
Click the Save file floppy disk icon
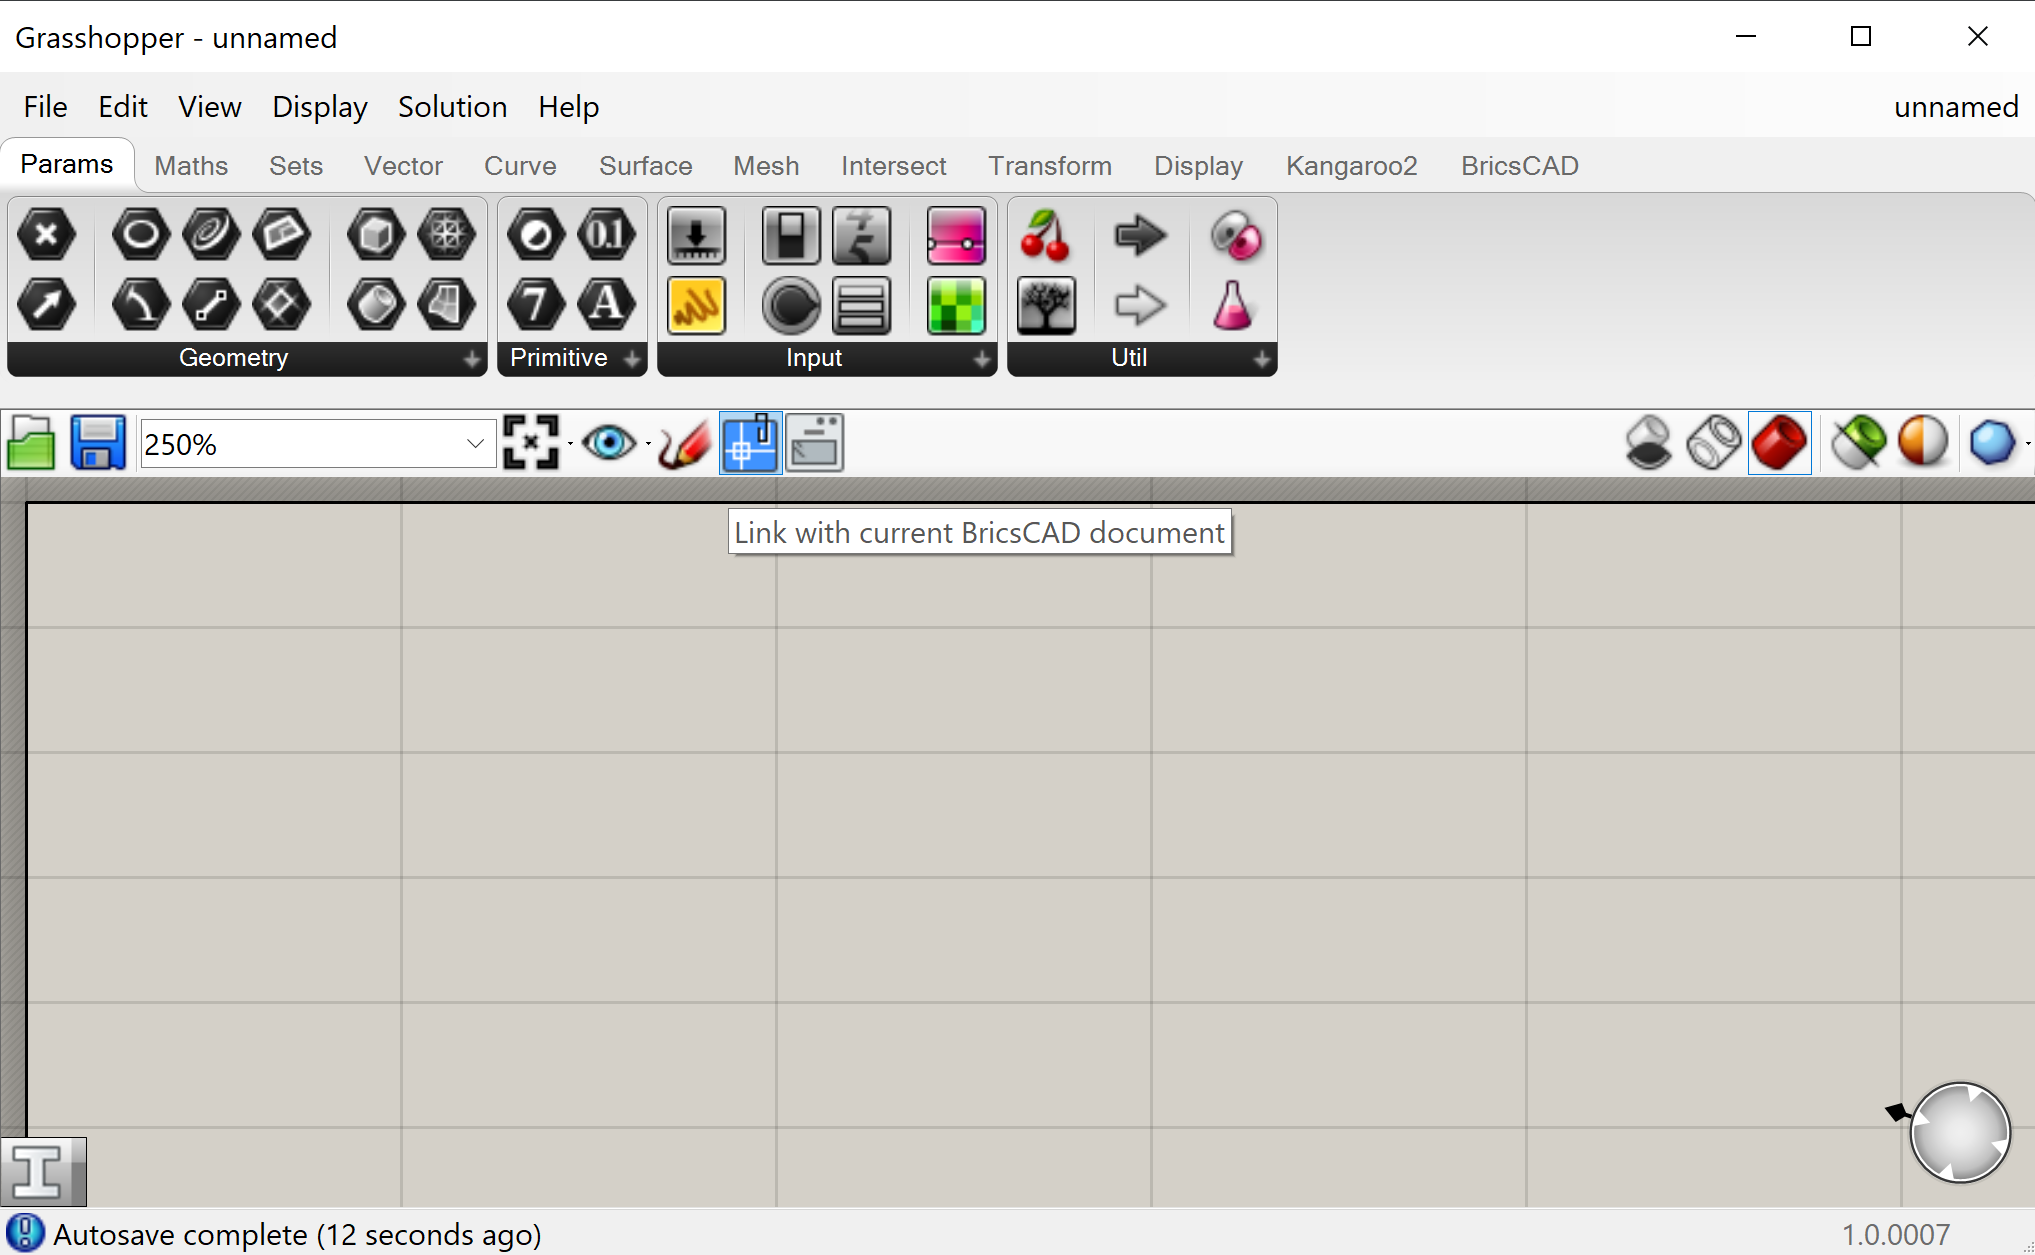(98, 443)
